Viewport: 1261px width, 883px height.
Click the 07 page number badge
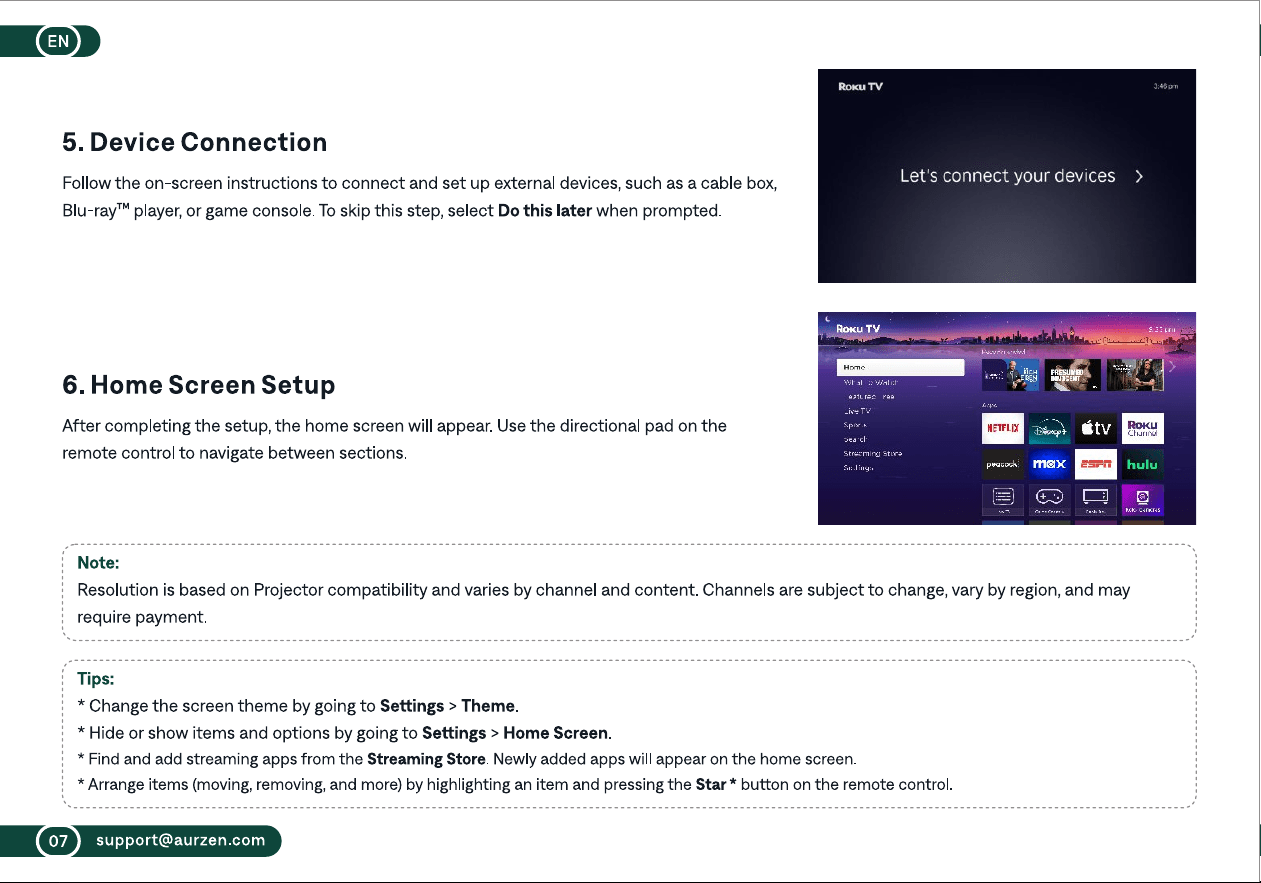pyautogui.click(x=58, y=841)
